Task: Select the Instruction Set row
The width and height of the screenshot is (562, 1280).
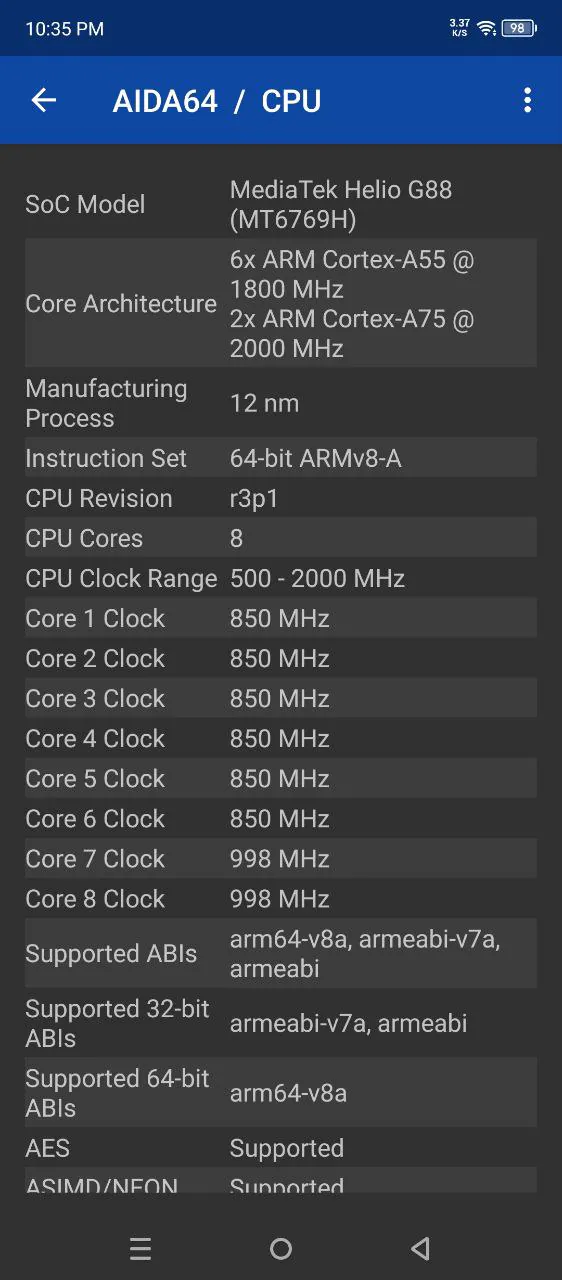Action: 281,458
